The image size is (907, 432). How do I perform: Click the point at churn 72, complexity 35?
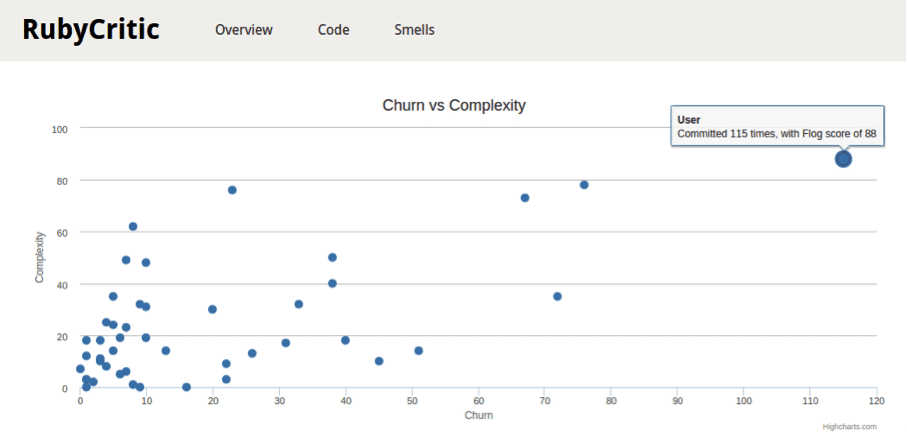point(558,296)
